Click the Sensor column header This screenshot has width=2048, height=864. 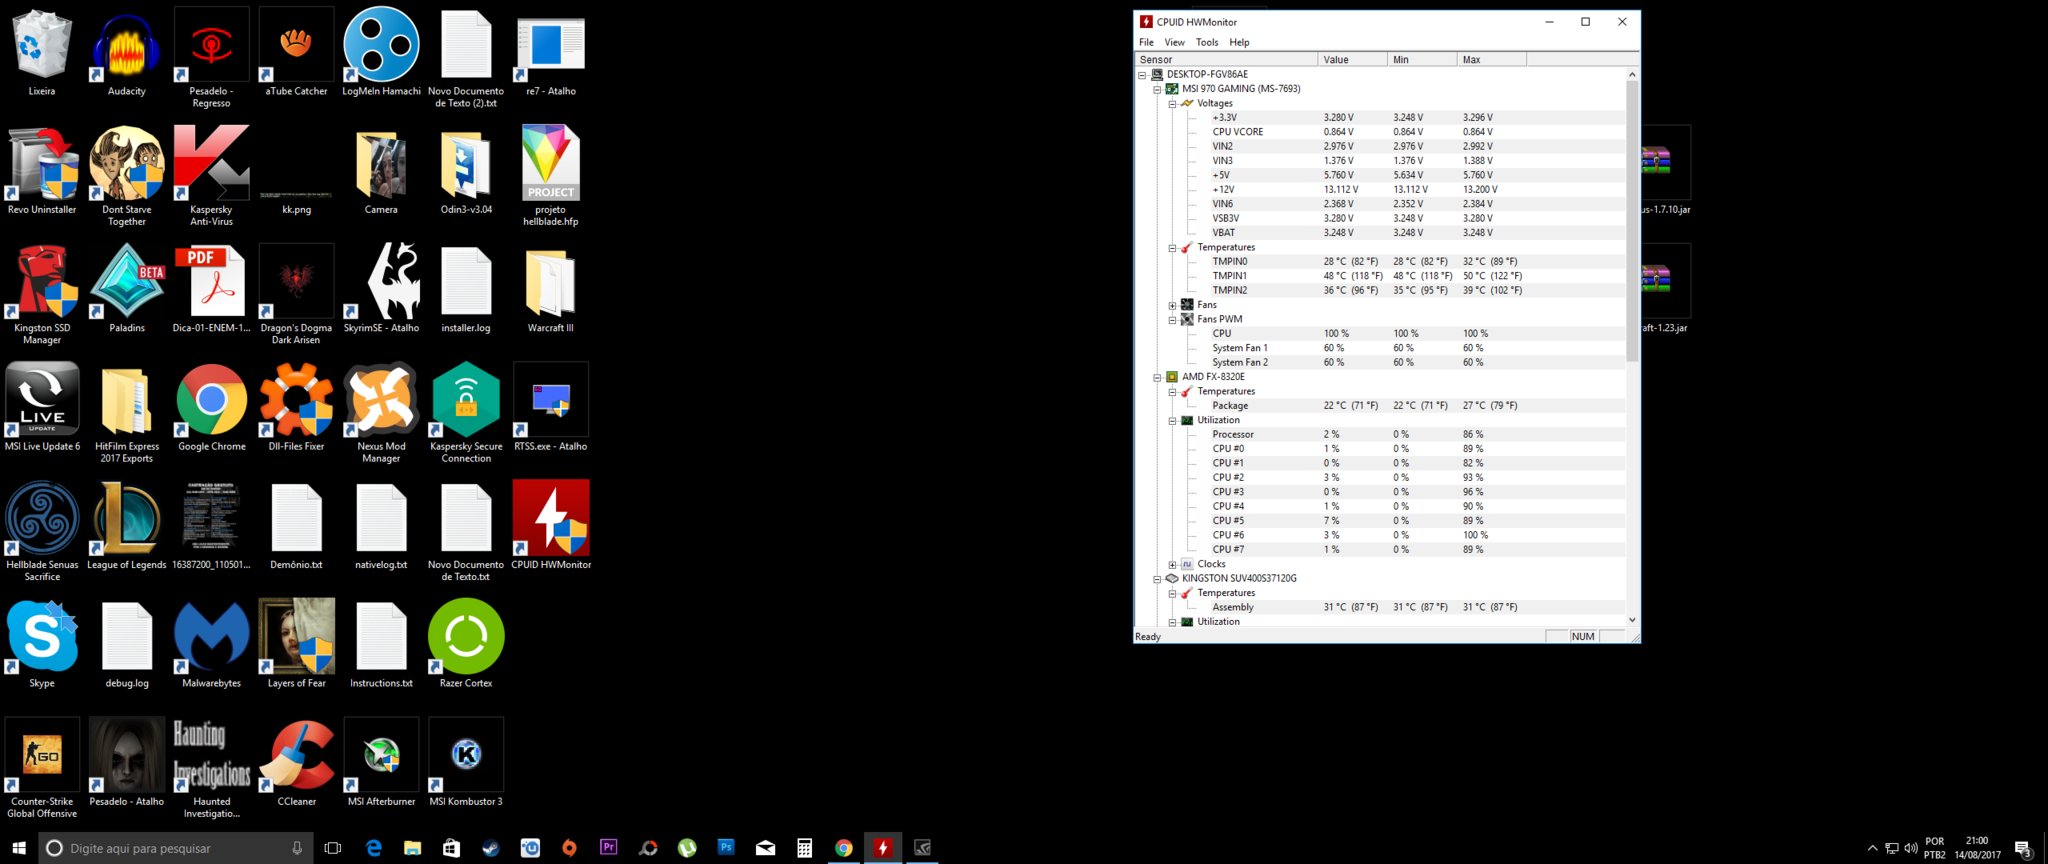[1226, 60]
